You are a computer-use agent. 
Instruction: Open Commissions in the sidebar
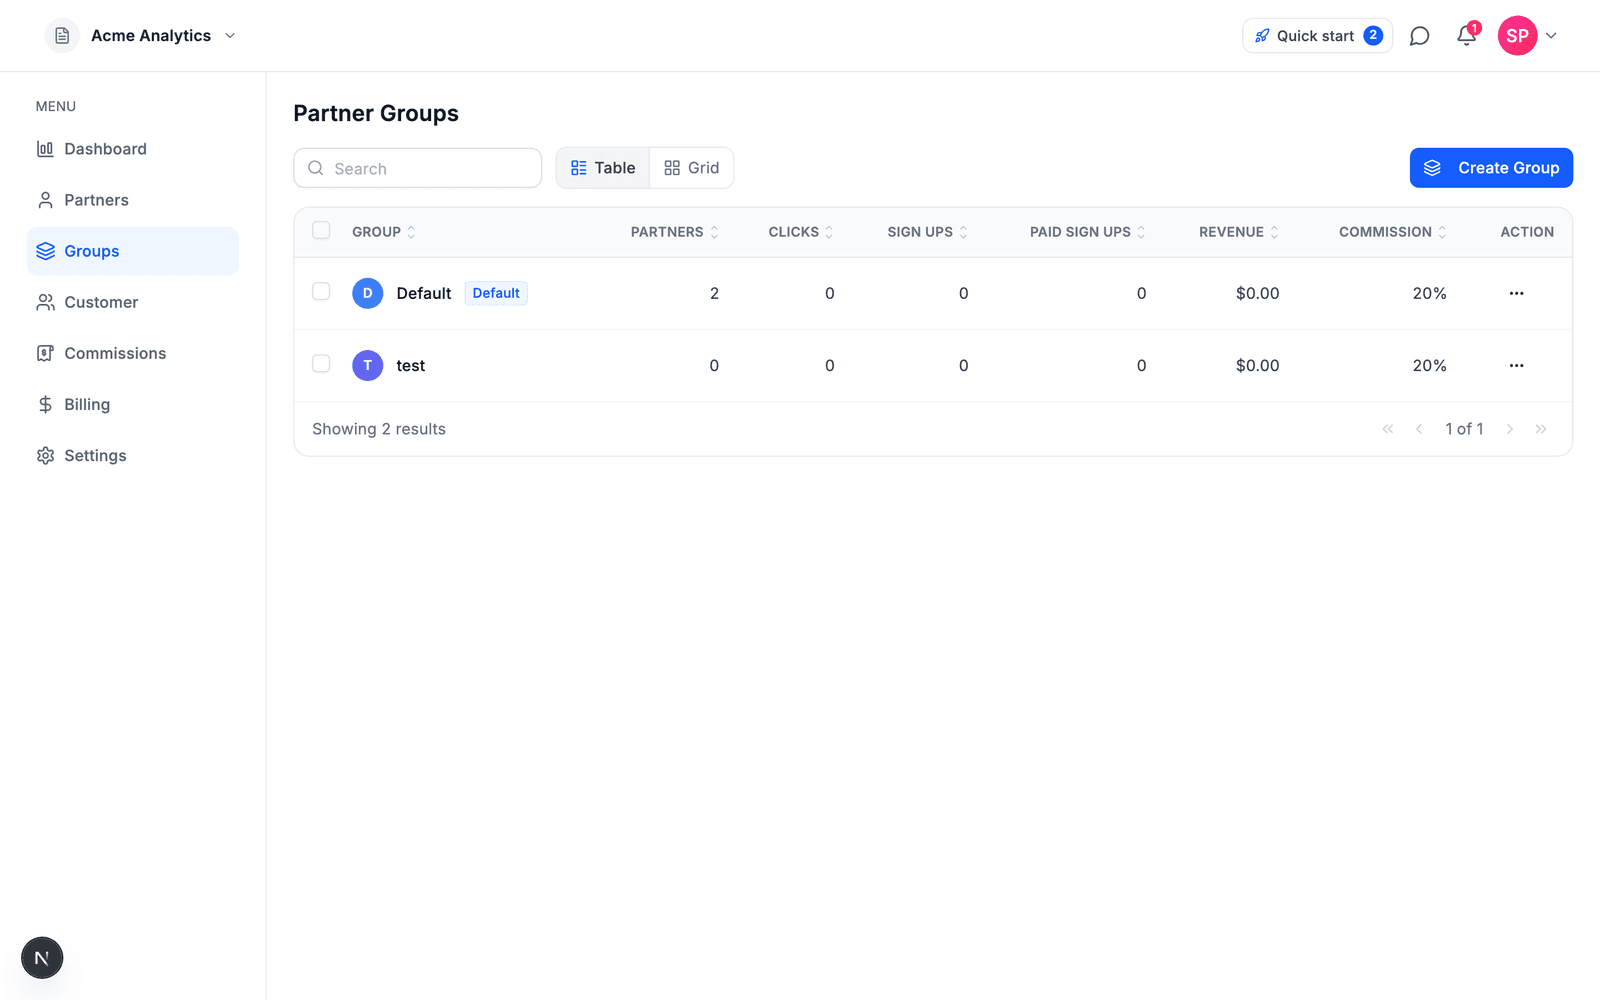[133, 353]
